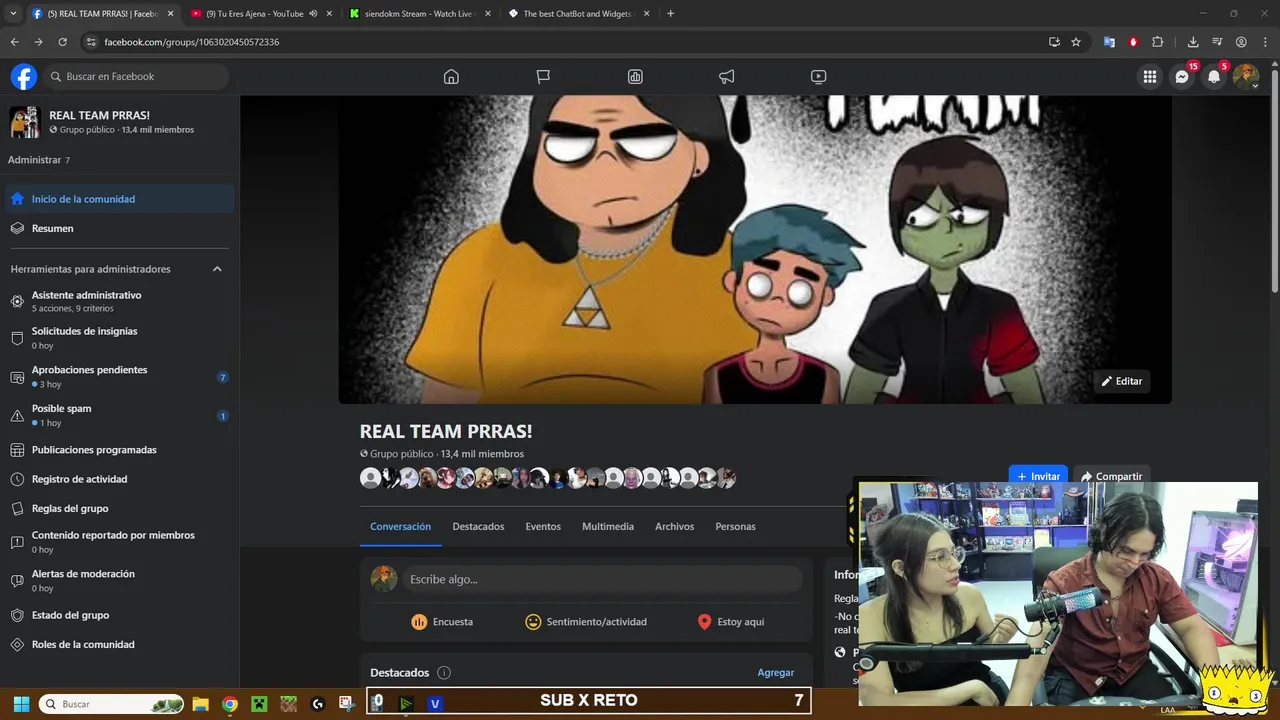This screenshot has width=1280, height=720.
Task: Open the Extensions puzzle icon
Action: [1158, 42]
